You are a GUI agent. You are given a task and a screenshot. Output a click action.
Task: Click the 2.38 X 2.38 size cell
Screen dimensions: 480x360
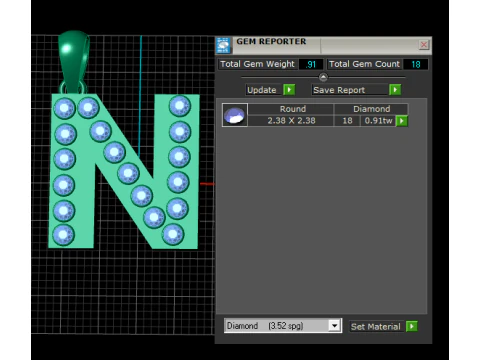pyautogui.click(x=291, y=121)
